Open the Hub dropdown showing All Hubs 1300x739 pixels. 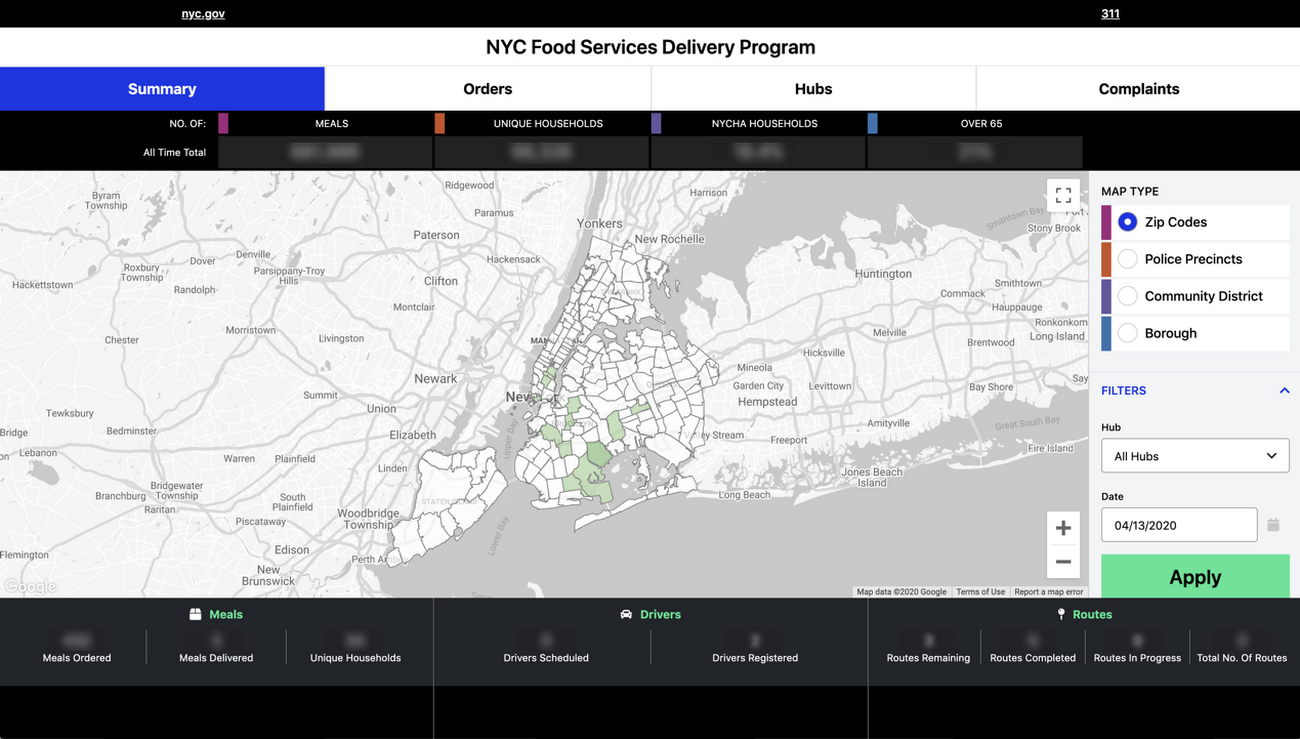coord(1195,456)
